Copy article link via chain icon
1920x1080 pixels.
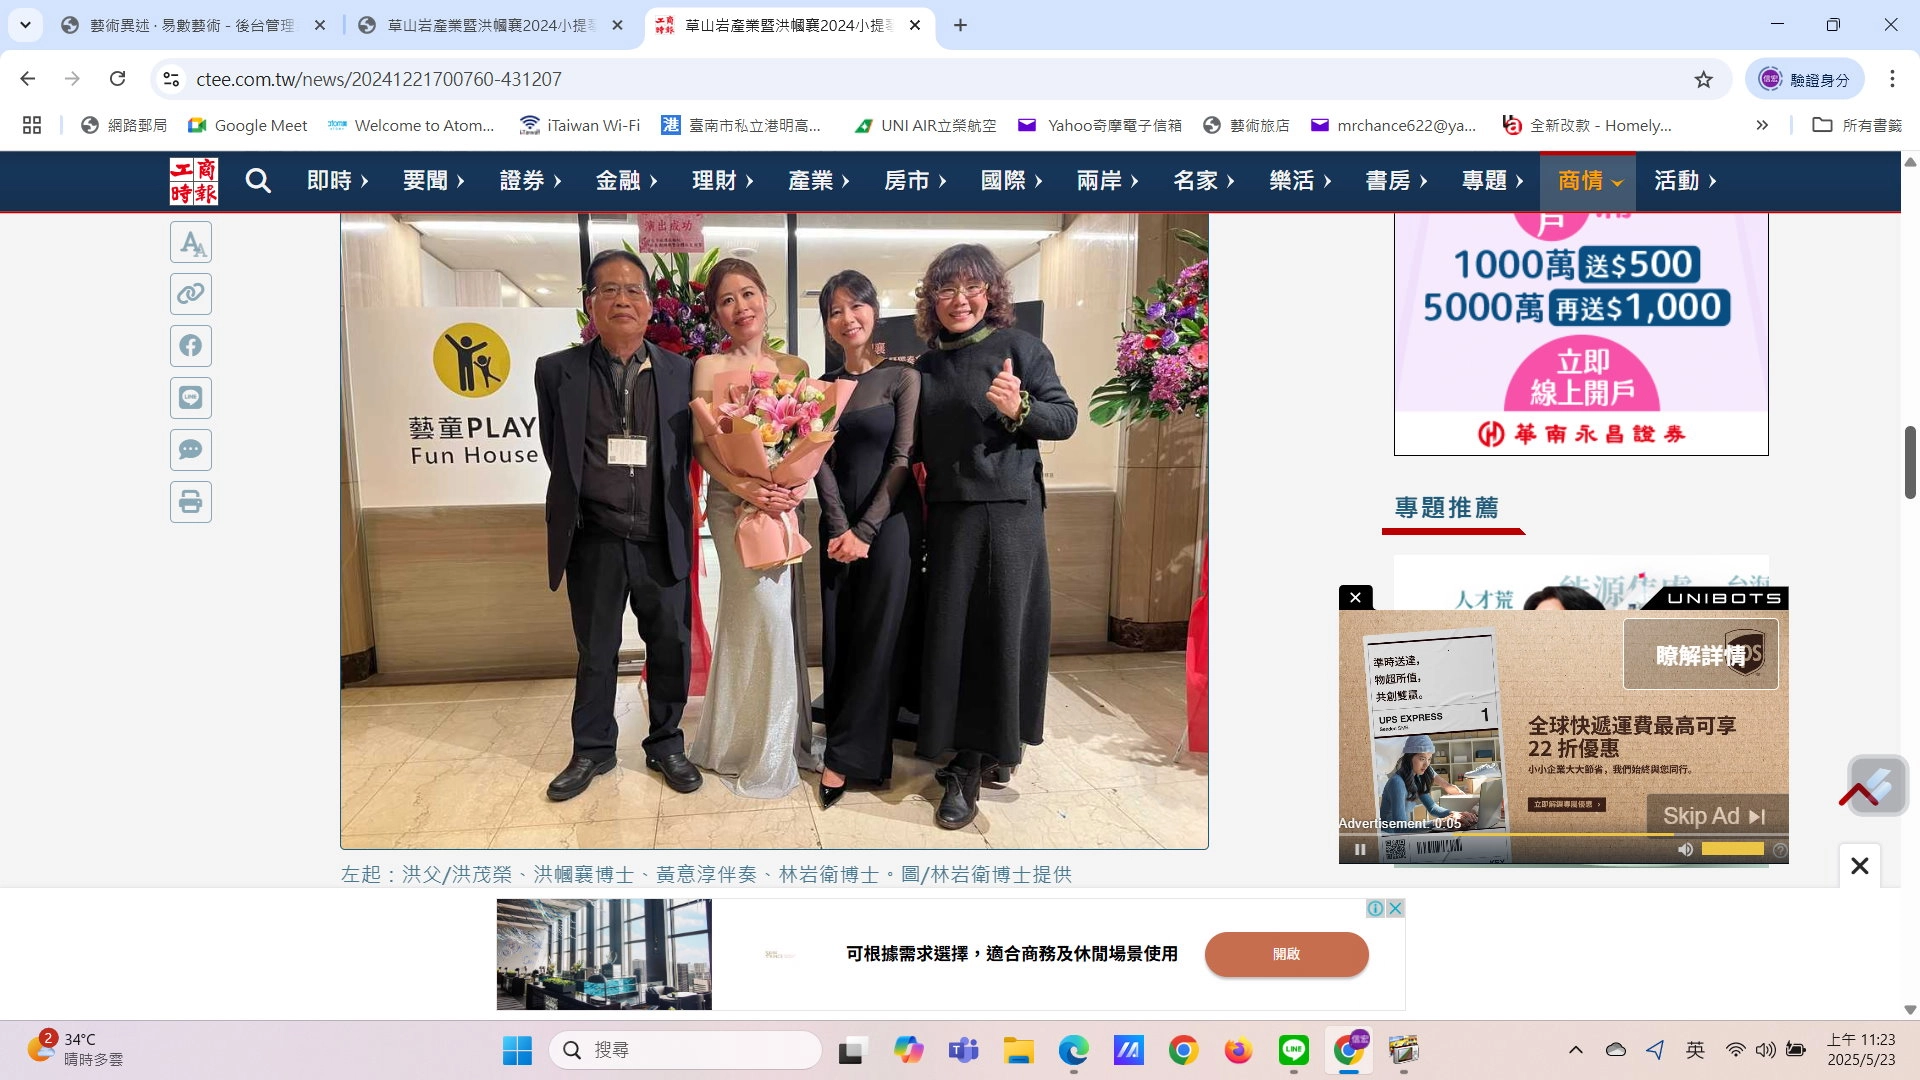[190, 294]
